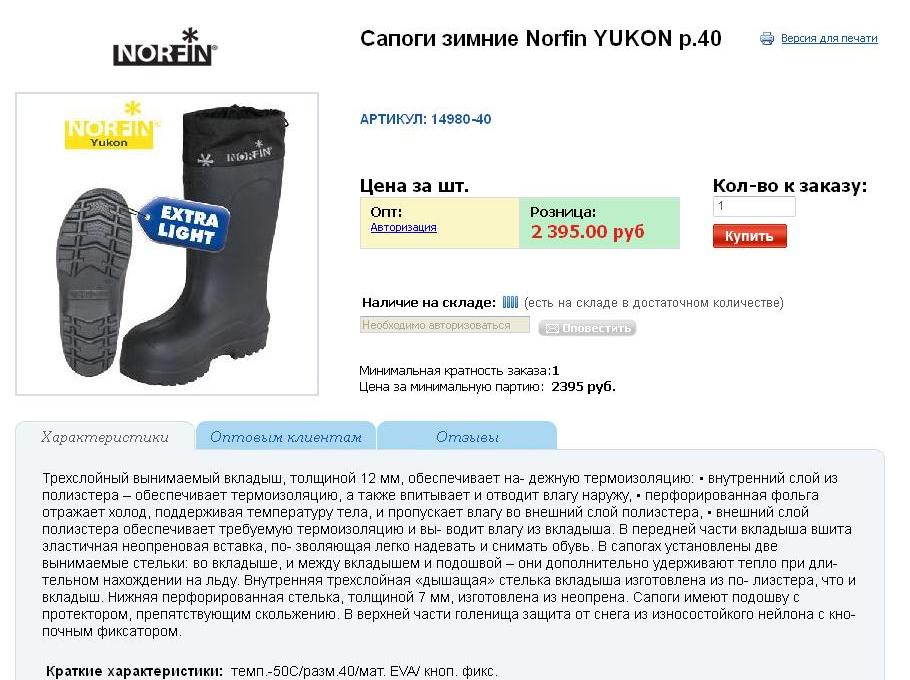Click the Yukon boot product image

(167, 244)
